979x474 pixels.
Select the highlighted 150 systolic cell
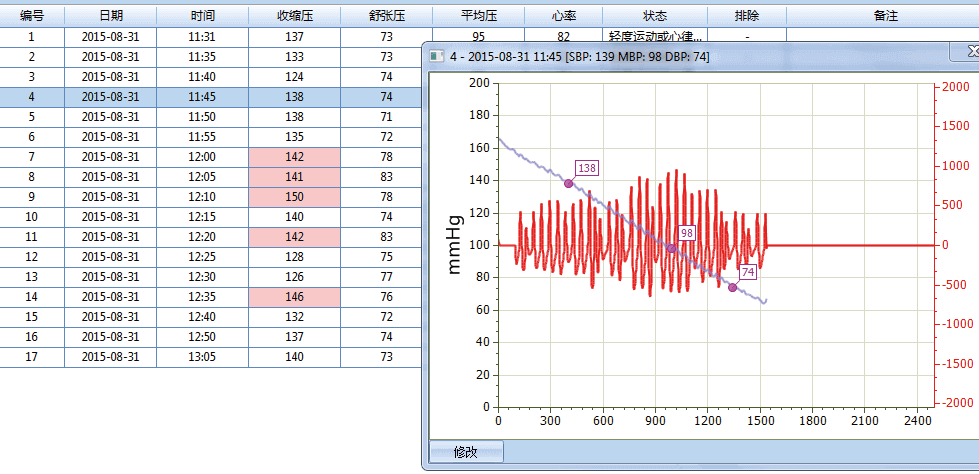294,197
